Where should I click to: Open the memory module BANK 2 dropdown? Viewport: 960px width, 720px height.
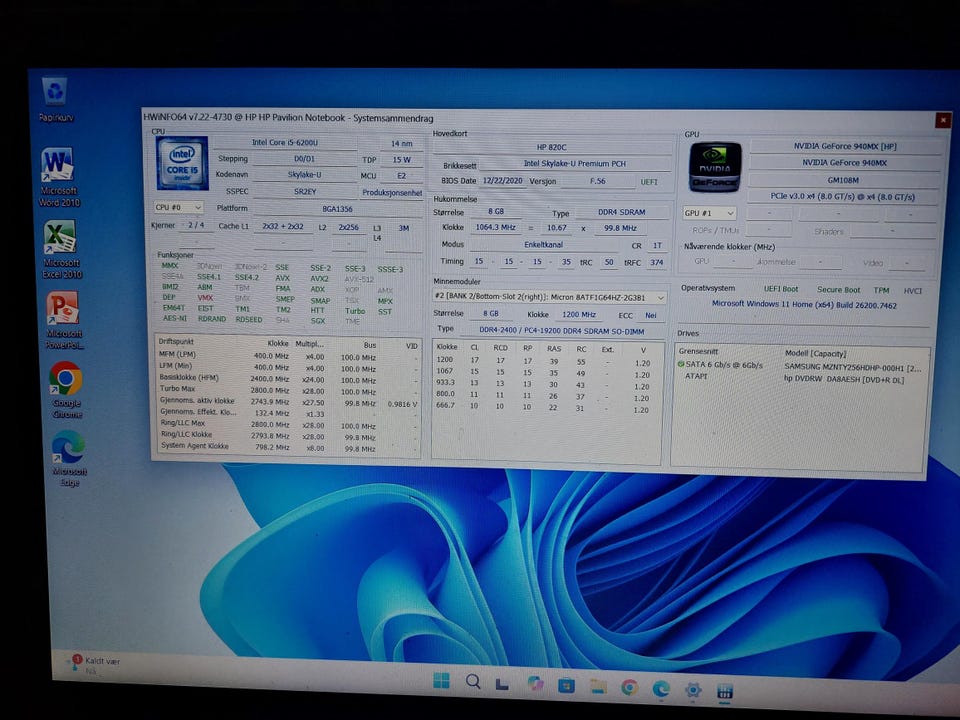(551, 297)
